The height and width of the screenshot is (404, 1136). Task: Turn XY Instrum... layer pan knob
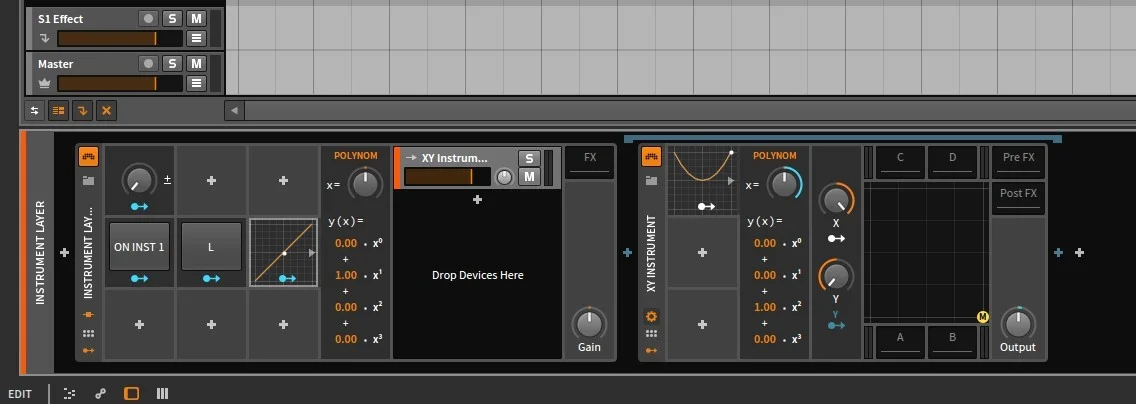pyautogui.click(x=504, y=177)
